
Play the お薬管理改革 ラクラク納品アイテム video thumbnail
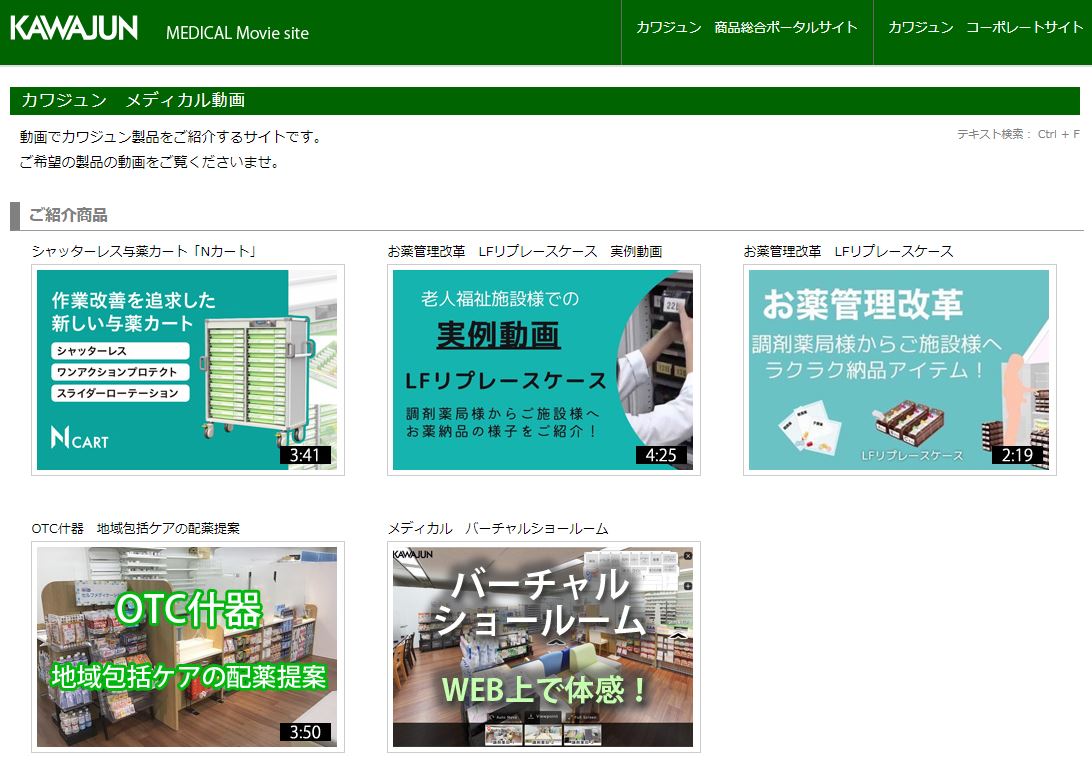899,370
